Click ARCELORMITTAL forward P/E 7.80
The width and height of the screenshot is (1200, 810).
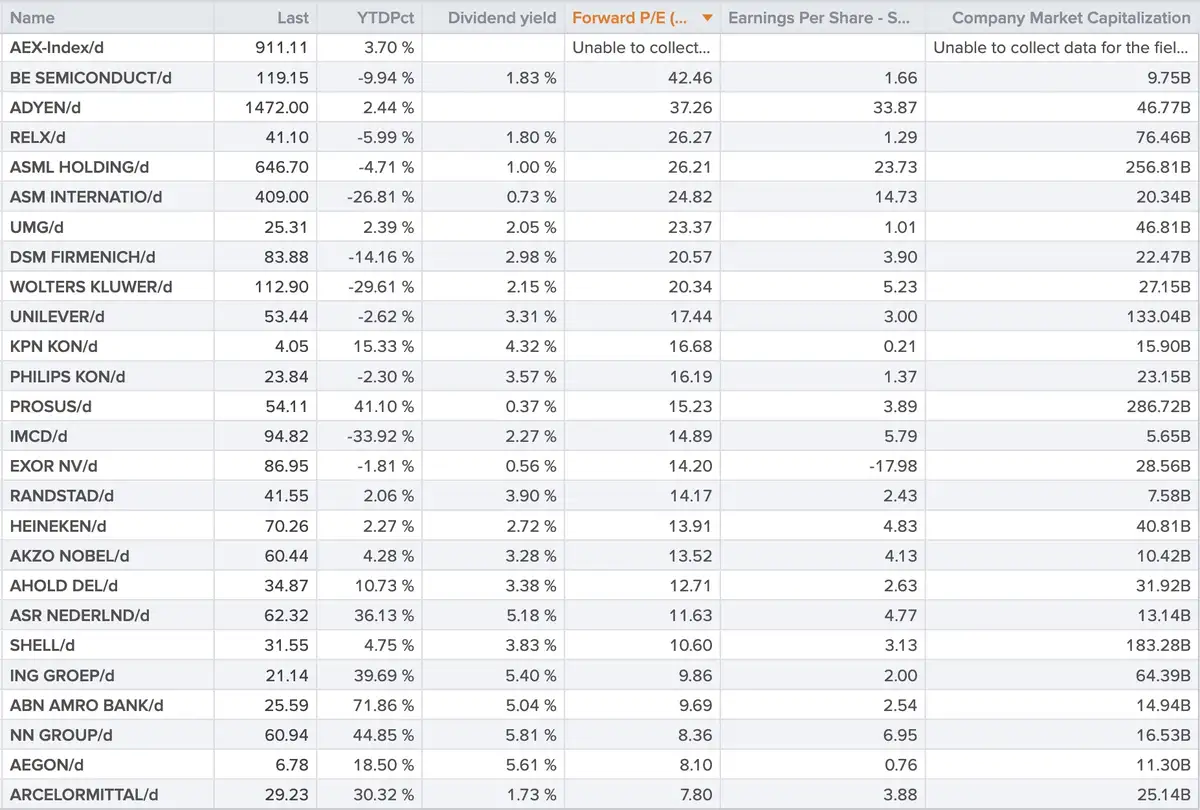(x=695, y=797)
